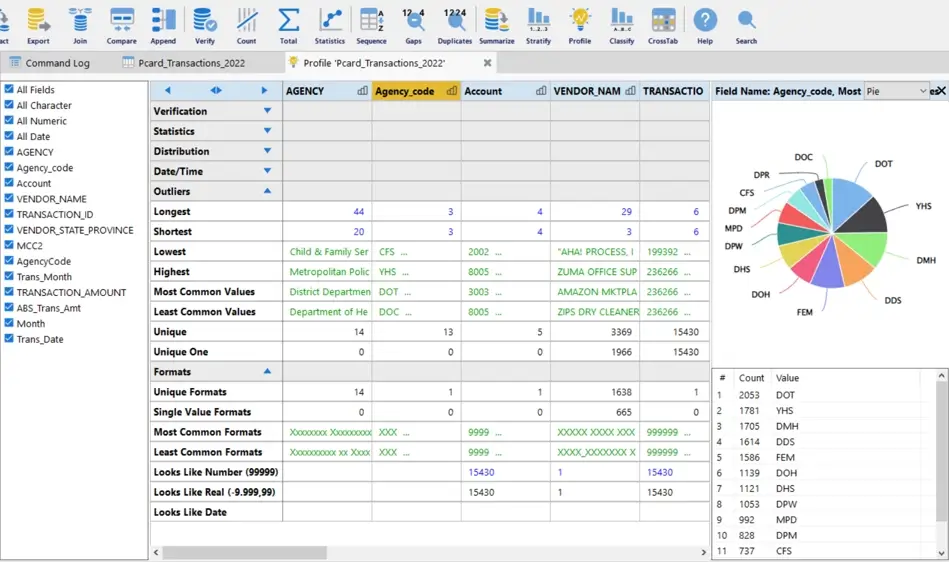Image resolution: width=949 pixels, height=562 pixels.
Task: Run the Verify command
Action: pos(205,25)
